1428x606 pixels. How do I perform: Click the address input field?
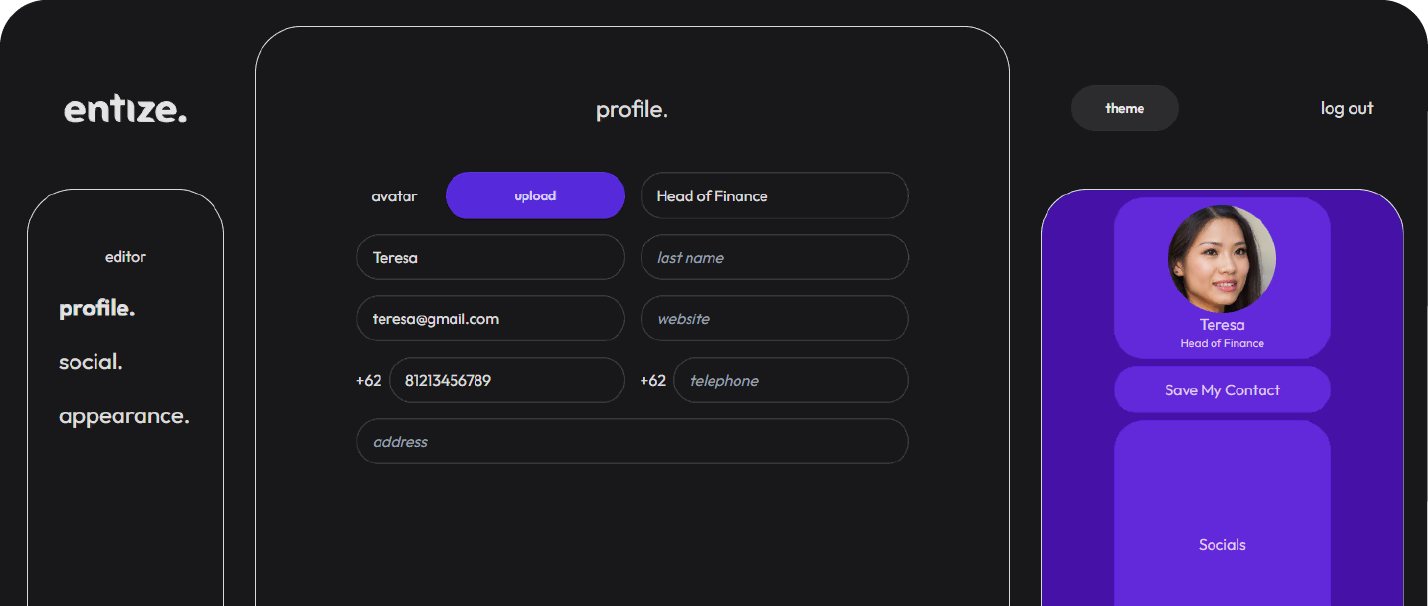[x=632, y=441]
